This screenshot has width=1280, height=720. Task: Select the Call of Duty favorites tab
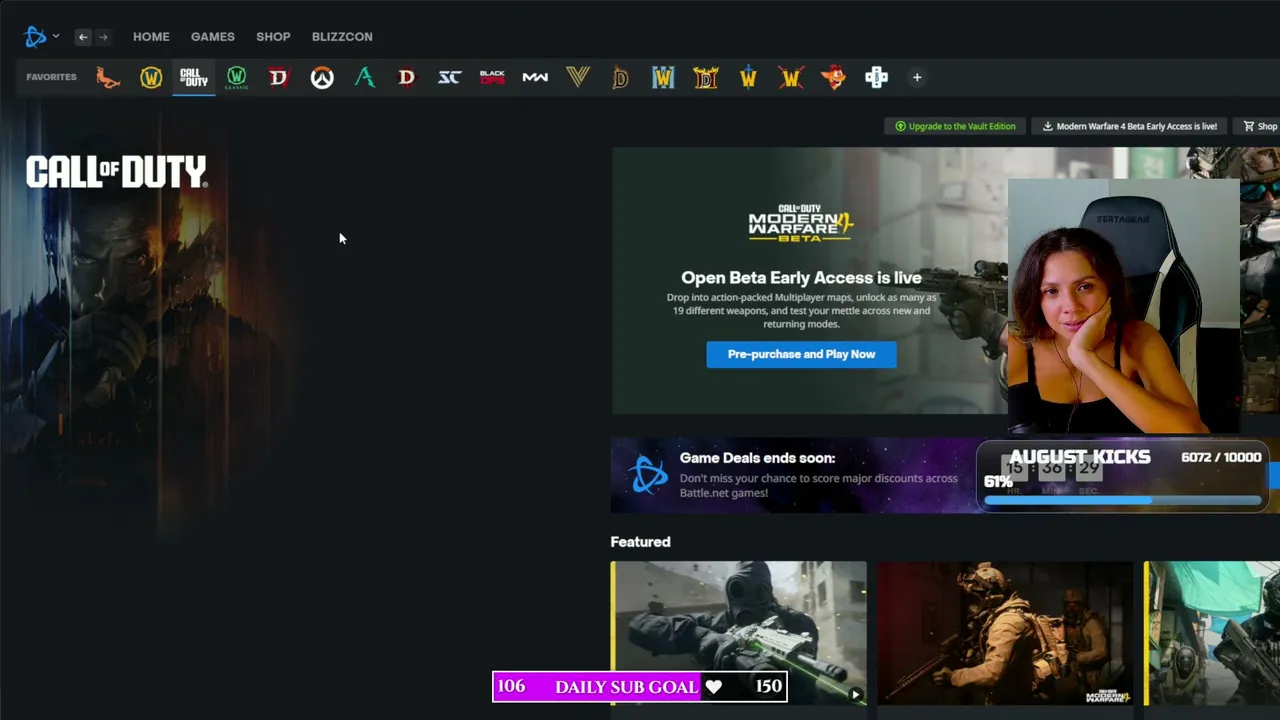coord(194,77)
